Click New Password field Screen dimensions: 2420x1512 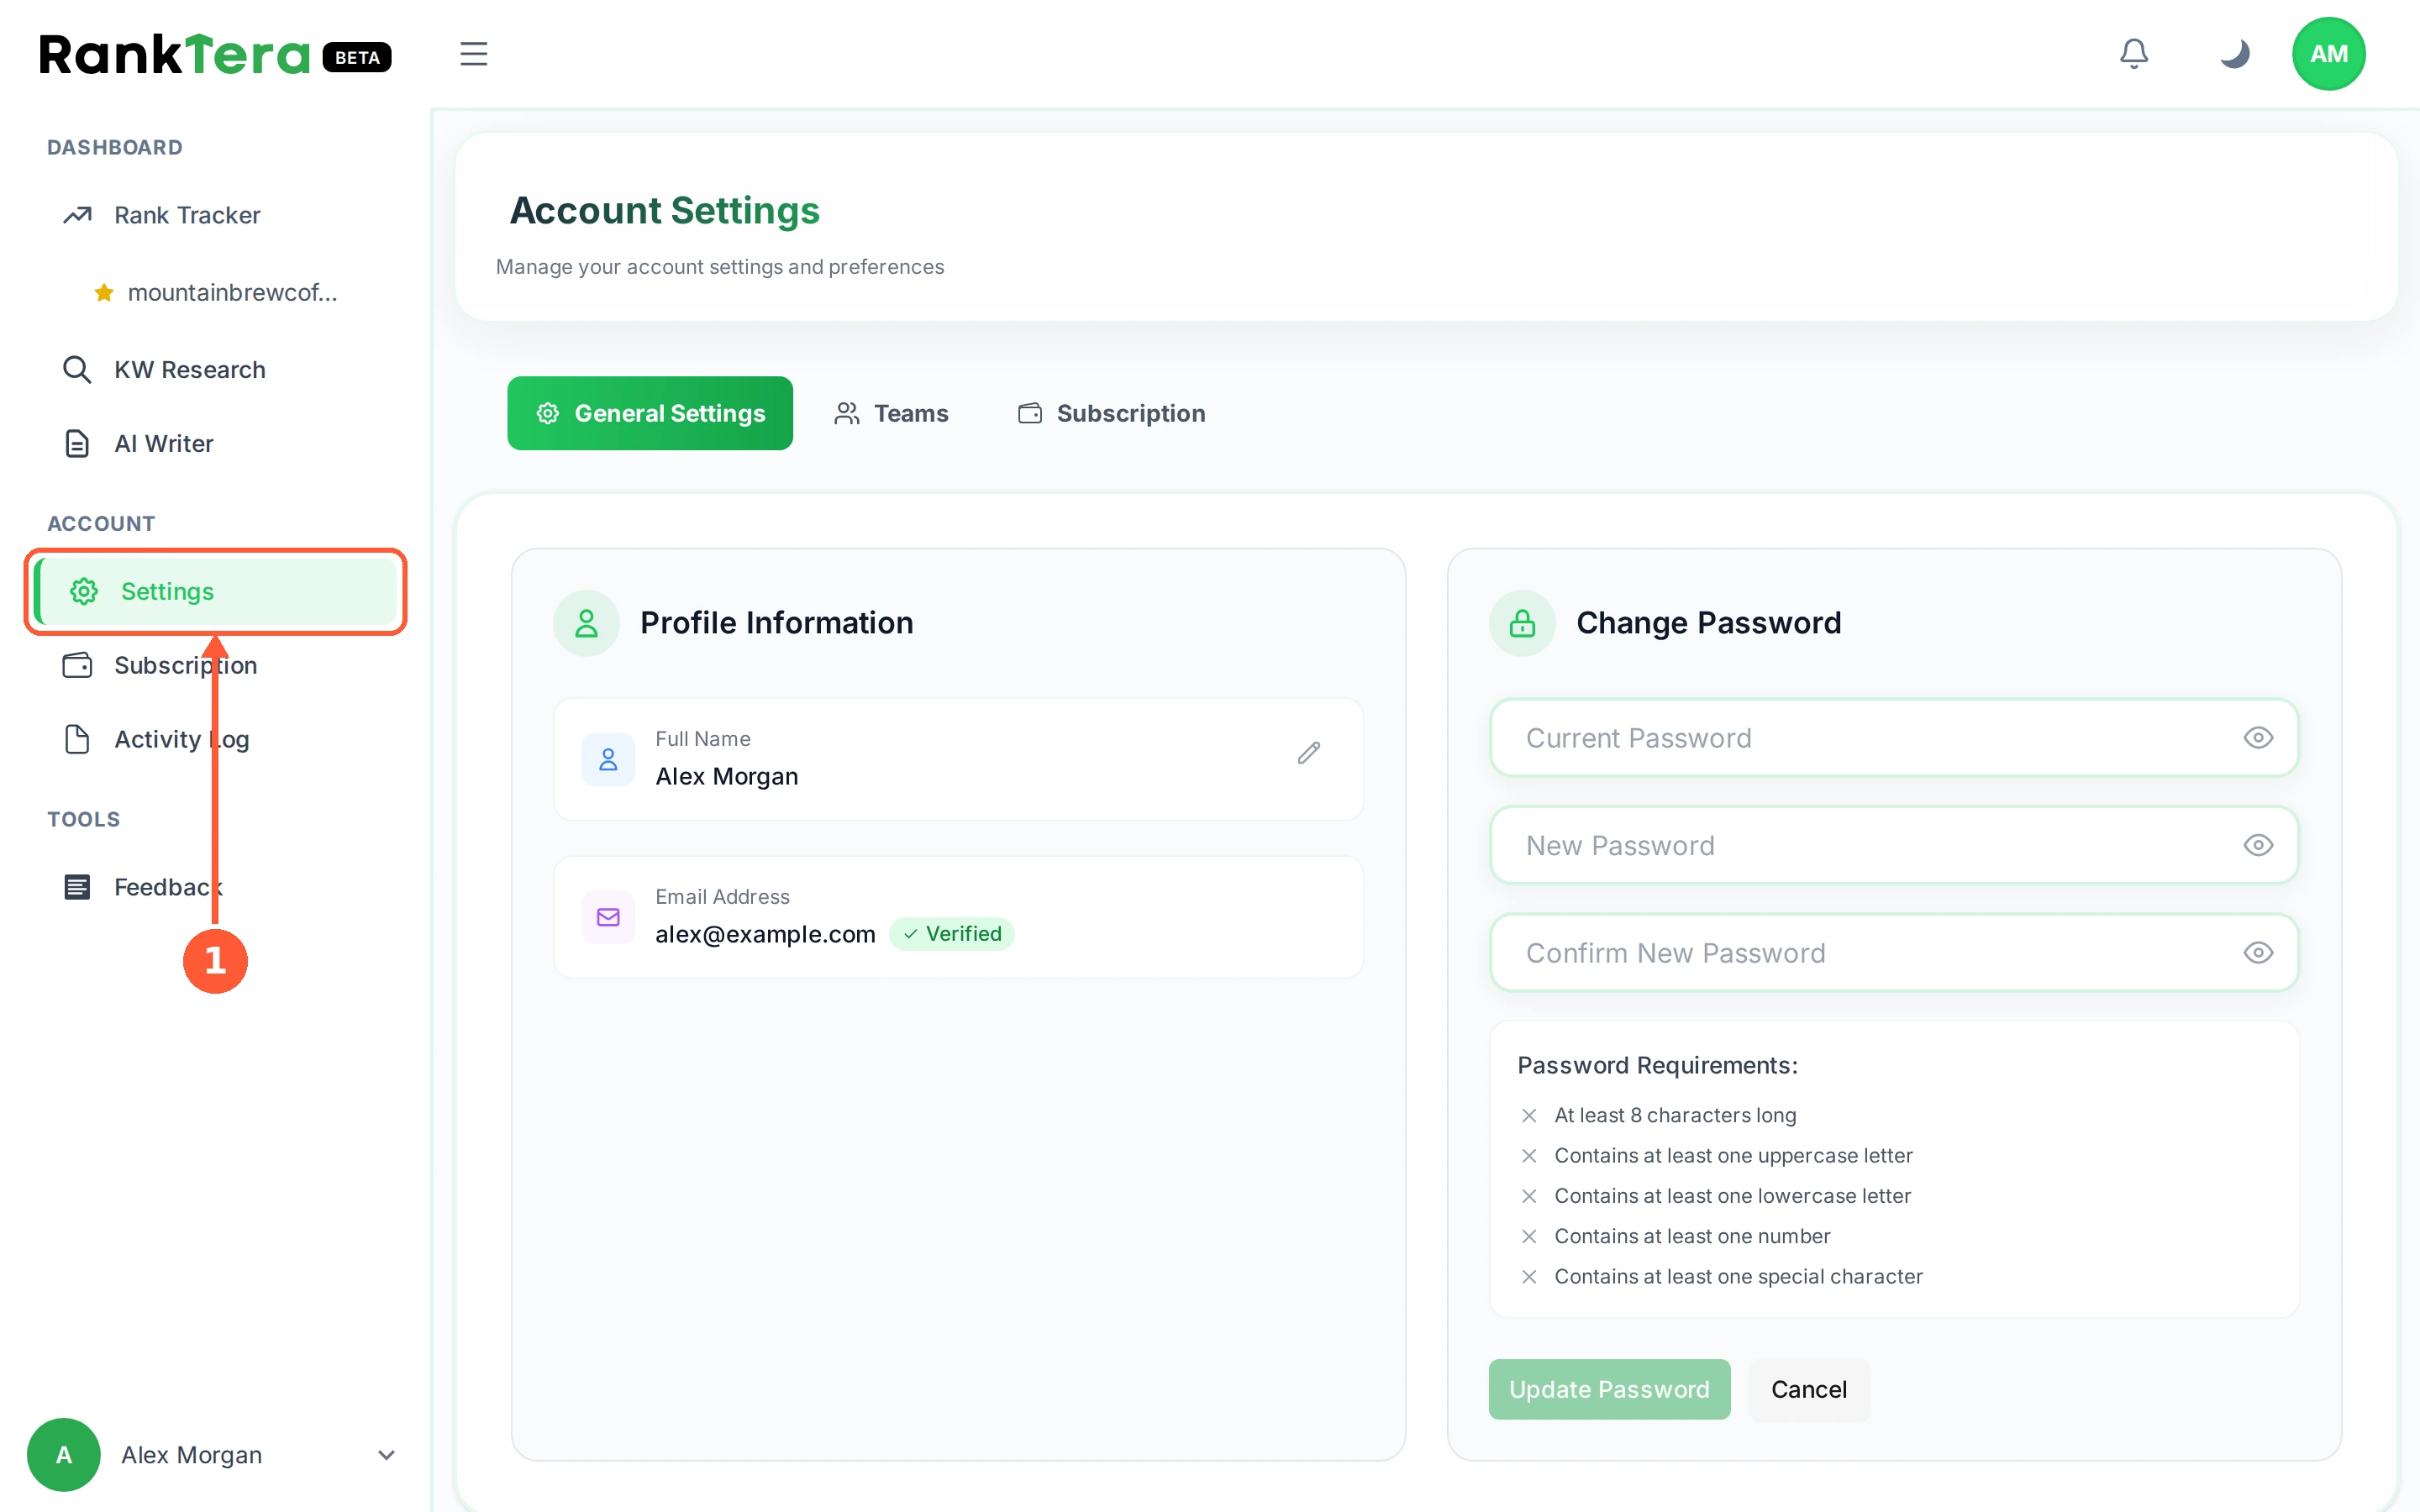click(1894, 845)
